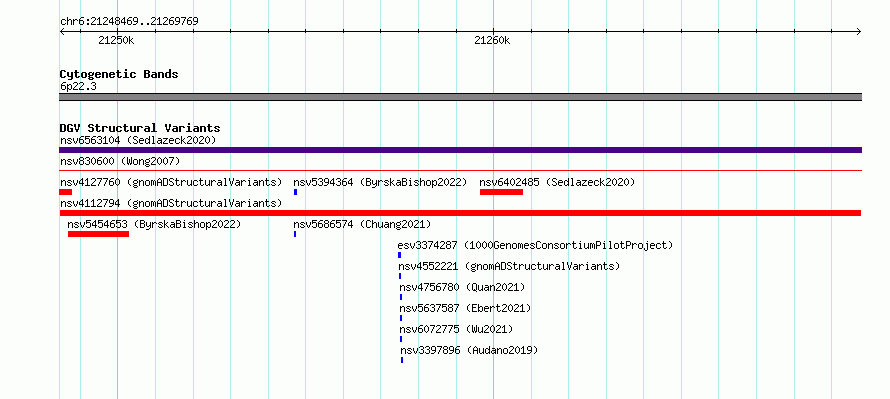Select the long red nsv4112794 variant bar
The image size is (890, 399).
(460, 213)
